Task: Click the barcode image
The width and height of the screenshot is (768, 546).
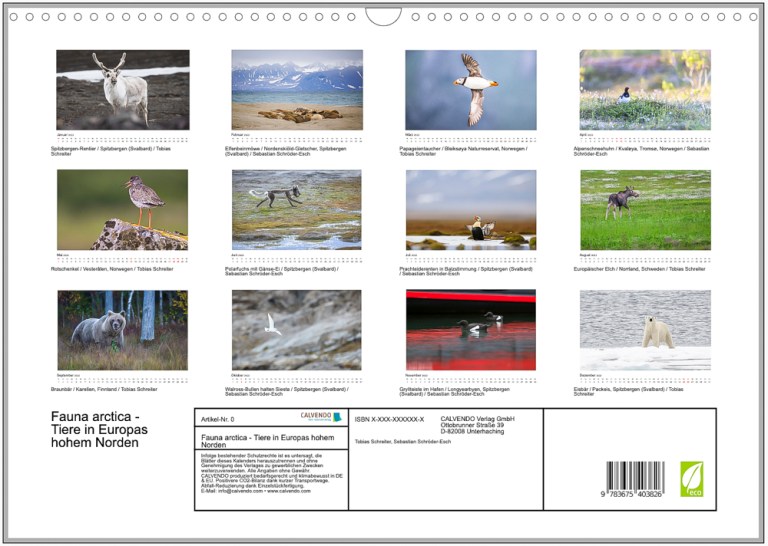Action: 633,479
